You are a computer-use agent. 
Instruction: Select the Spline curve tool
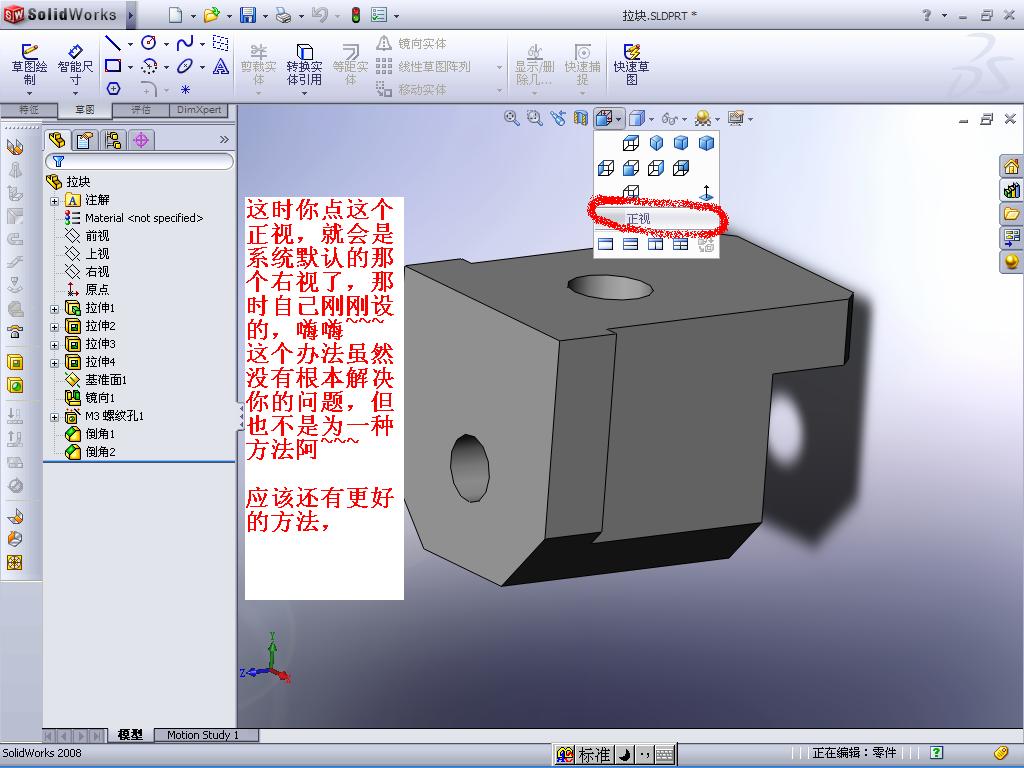(x=185, y=43)
